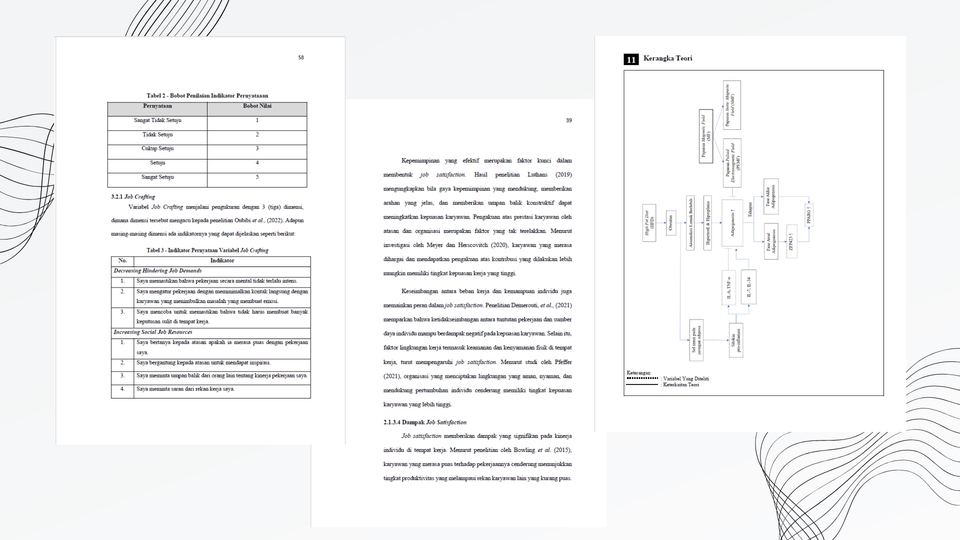This screenshot has height=540, width=960.
Task: Click the 'Sitokin pro-inflamasi' diagram box
Action: tap(735, 340)
